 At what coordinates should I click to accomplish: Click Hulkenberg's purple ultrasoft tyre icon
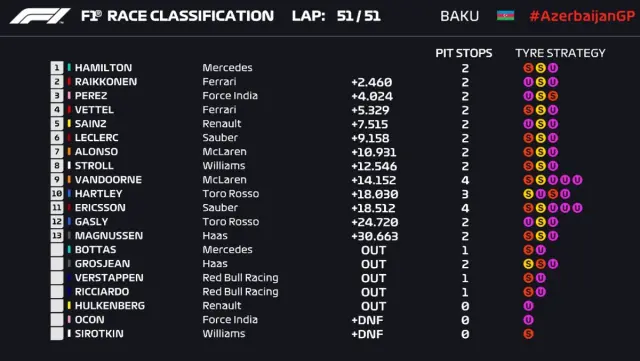[x=528, y=306]
